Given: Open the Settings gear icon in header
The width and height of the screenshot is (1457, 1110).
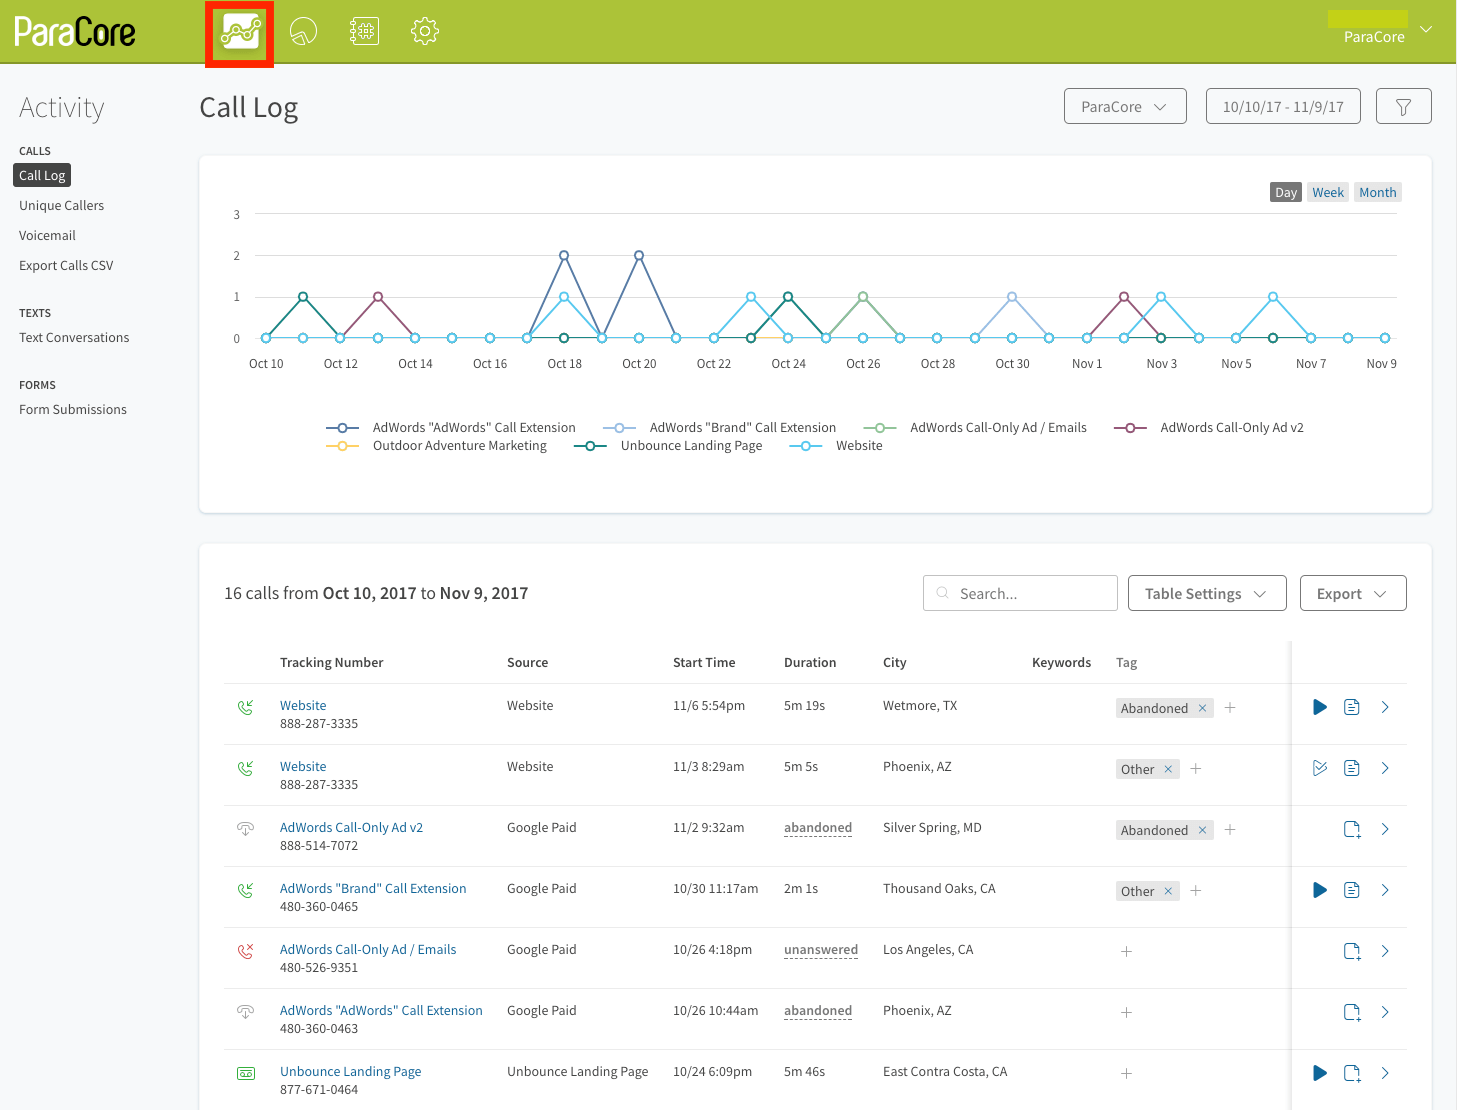Looking at the screenshot, I should point(425,32).
